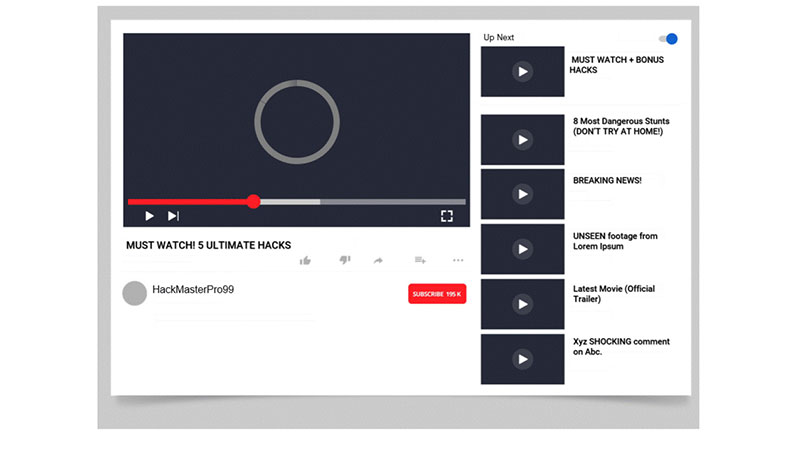The image size is (800, 450).
Task: Seek in the dark gray unplayed progress bar section
Action: click(393, 202)
